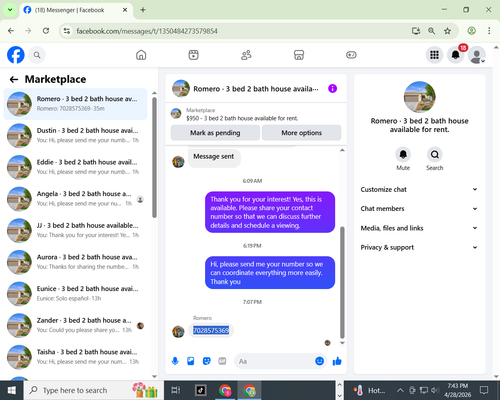Bookmark this page with the star icon
500x400 pixels.
pyautogui.click(x=447, y=31)
